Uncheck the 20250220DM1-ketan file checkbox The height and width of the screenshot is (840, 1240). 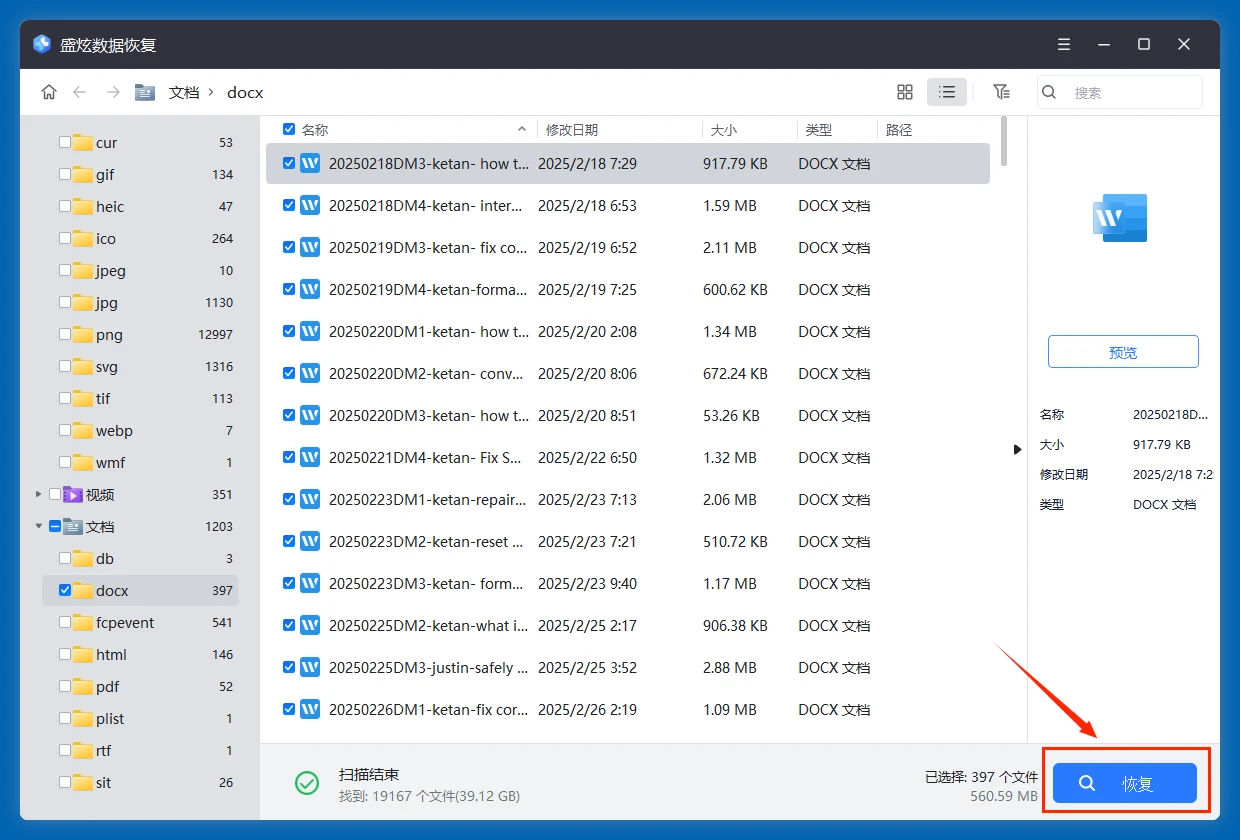coord(289,331)
